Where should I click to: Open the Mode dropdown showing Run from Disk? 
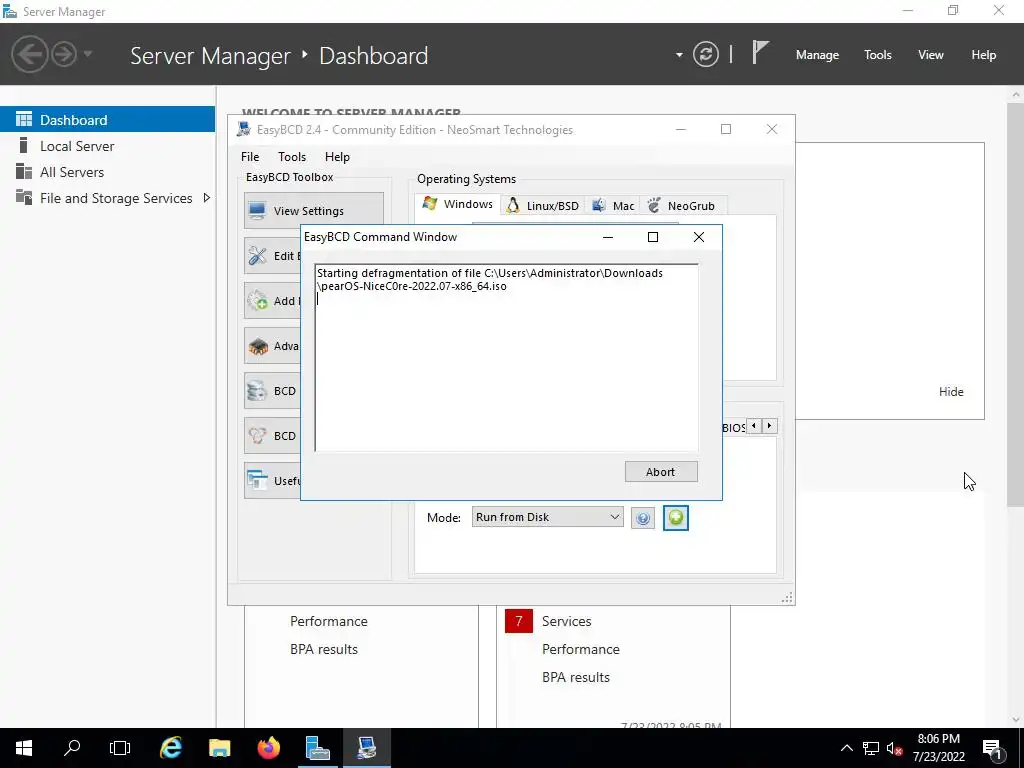coord(547,517)
